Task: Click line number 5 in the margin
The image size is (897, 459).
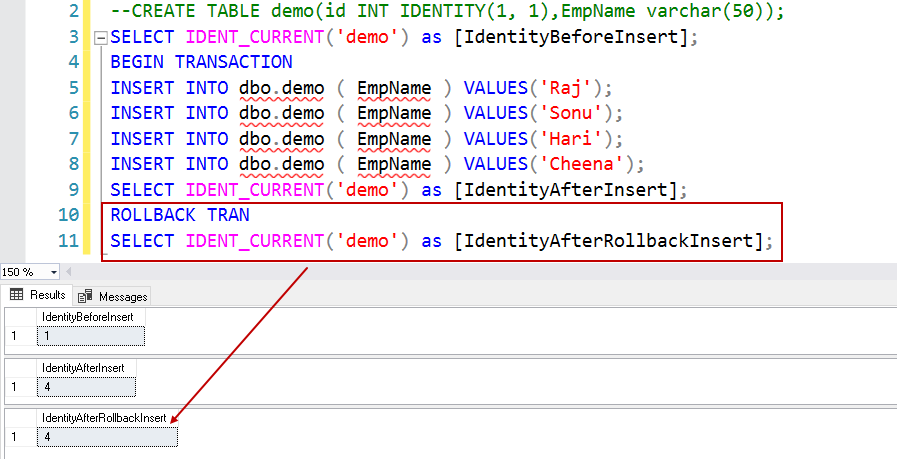Action: click(x=73, y=89)
